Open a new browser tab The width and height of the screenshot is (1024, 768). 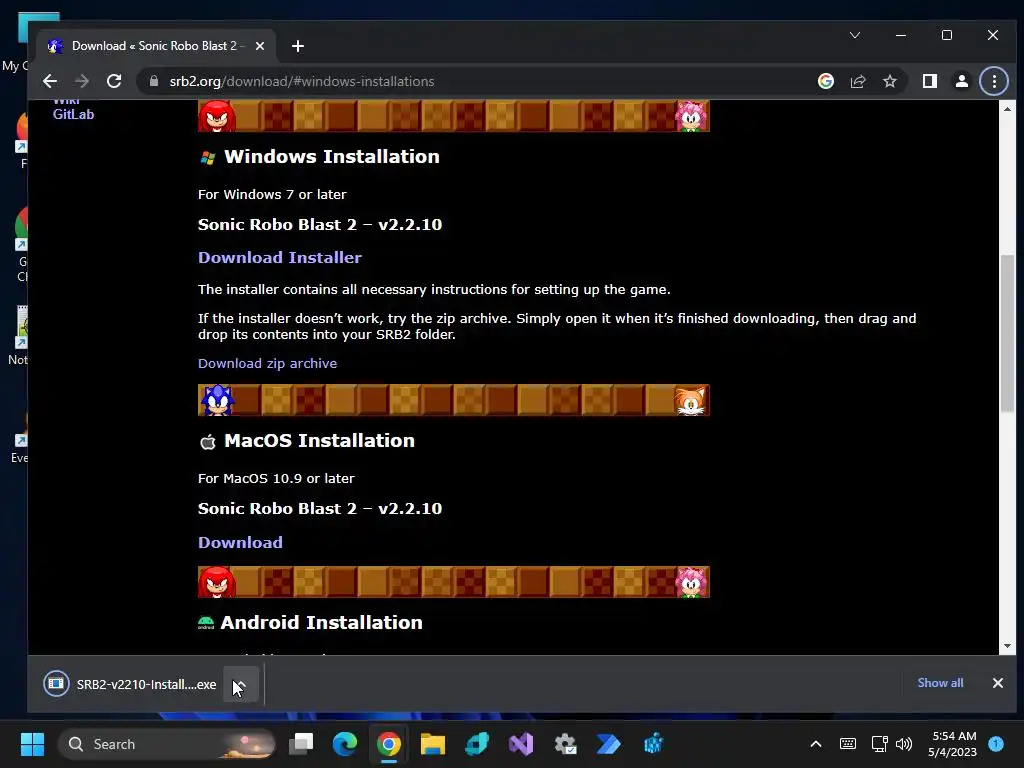[x=298, y=46]
